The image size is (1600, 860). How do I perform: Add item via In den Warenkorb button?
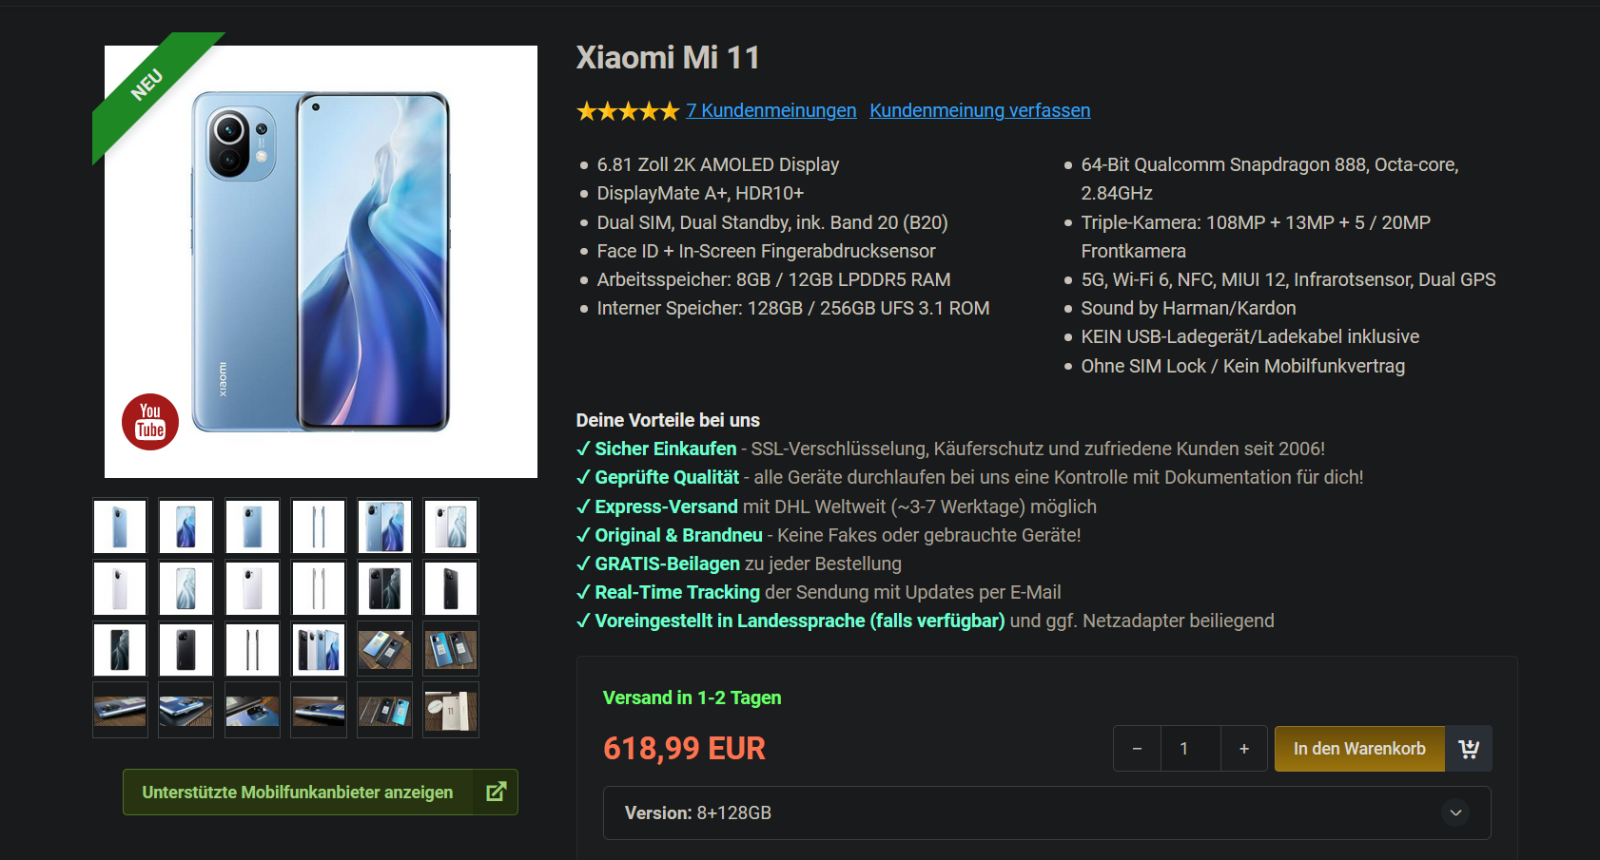click(1359, 749)
